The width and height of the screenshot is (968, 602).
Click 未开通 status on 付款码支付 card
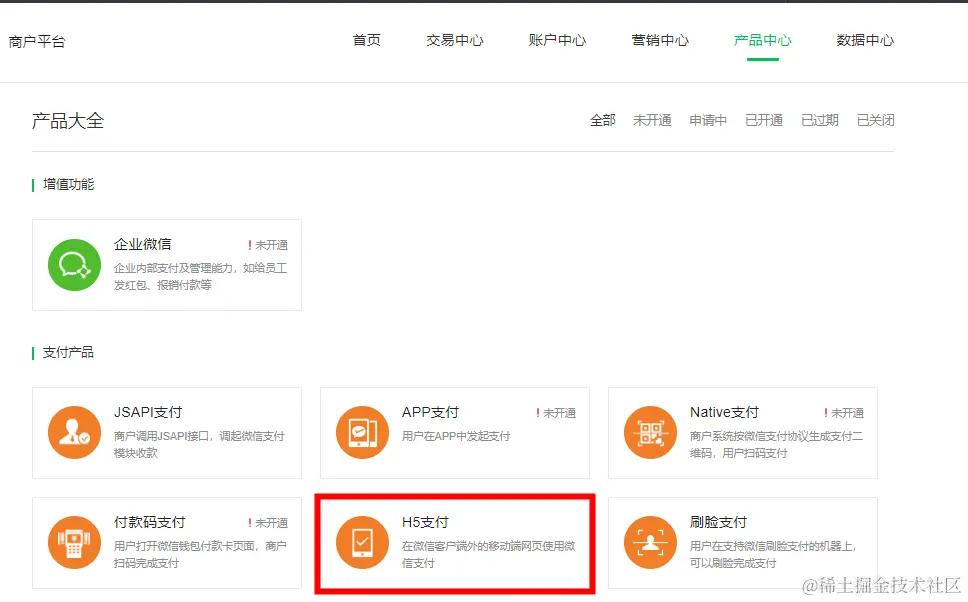click(x=268, y=523)
